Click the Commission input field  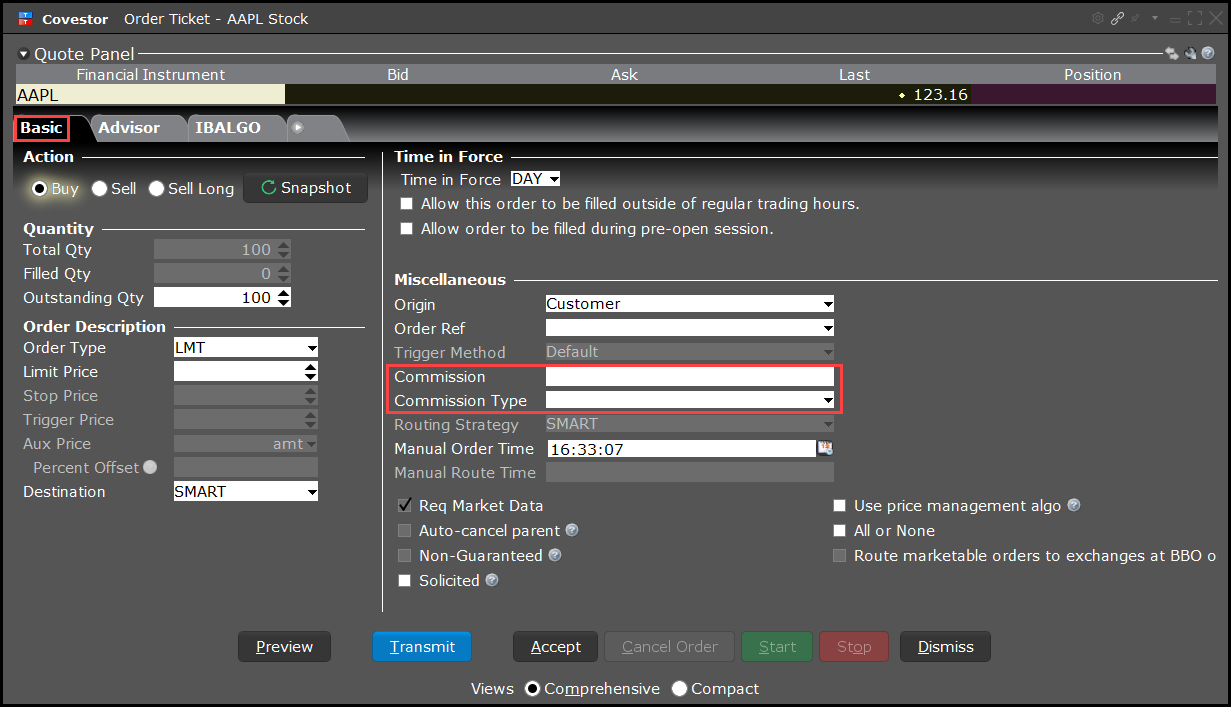click(690, 377)
